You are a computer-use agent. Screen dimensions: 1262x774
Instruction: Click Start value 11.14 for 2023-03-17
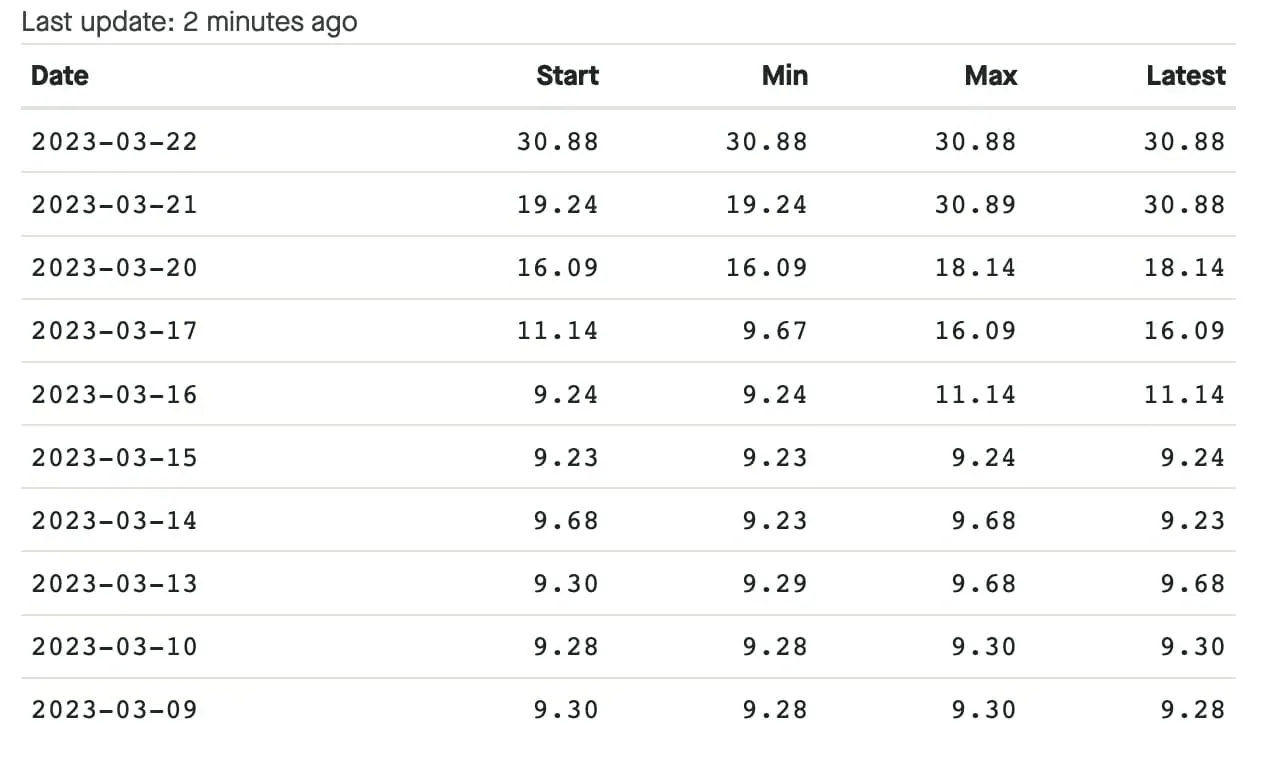[x=557, y=331]
